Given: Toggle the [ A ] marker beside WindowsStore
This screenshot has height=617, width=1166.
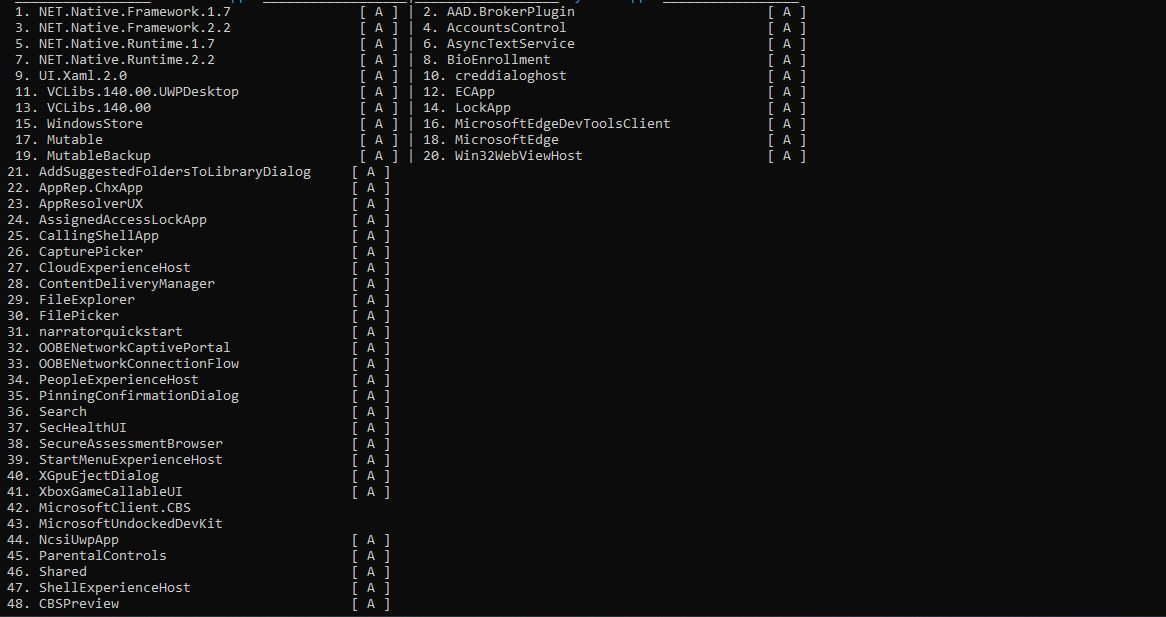Looking at the screenshot, I should click(379, 124).
